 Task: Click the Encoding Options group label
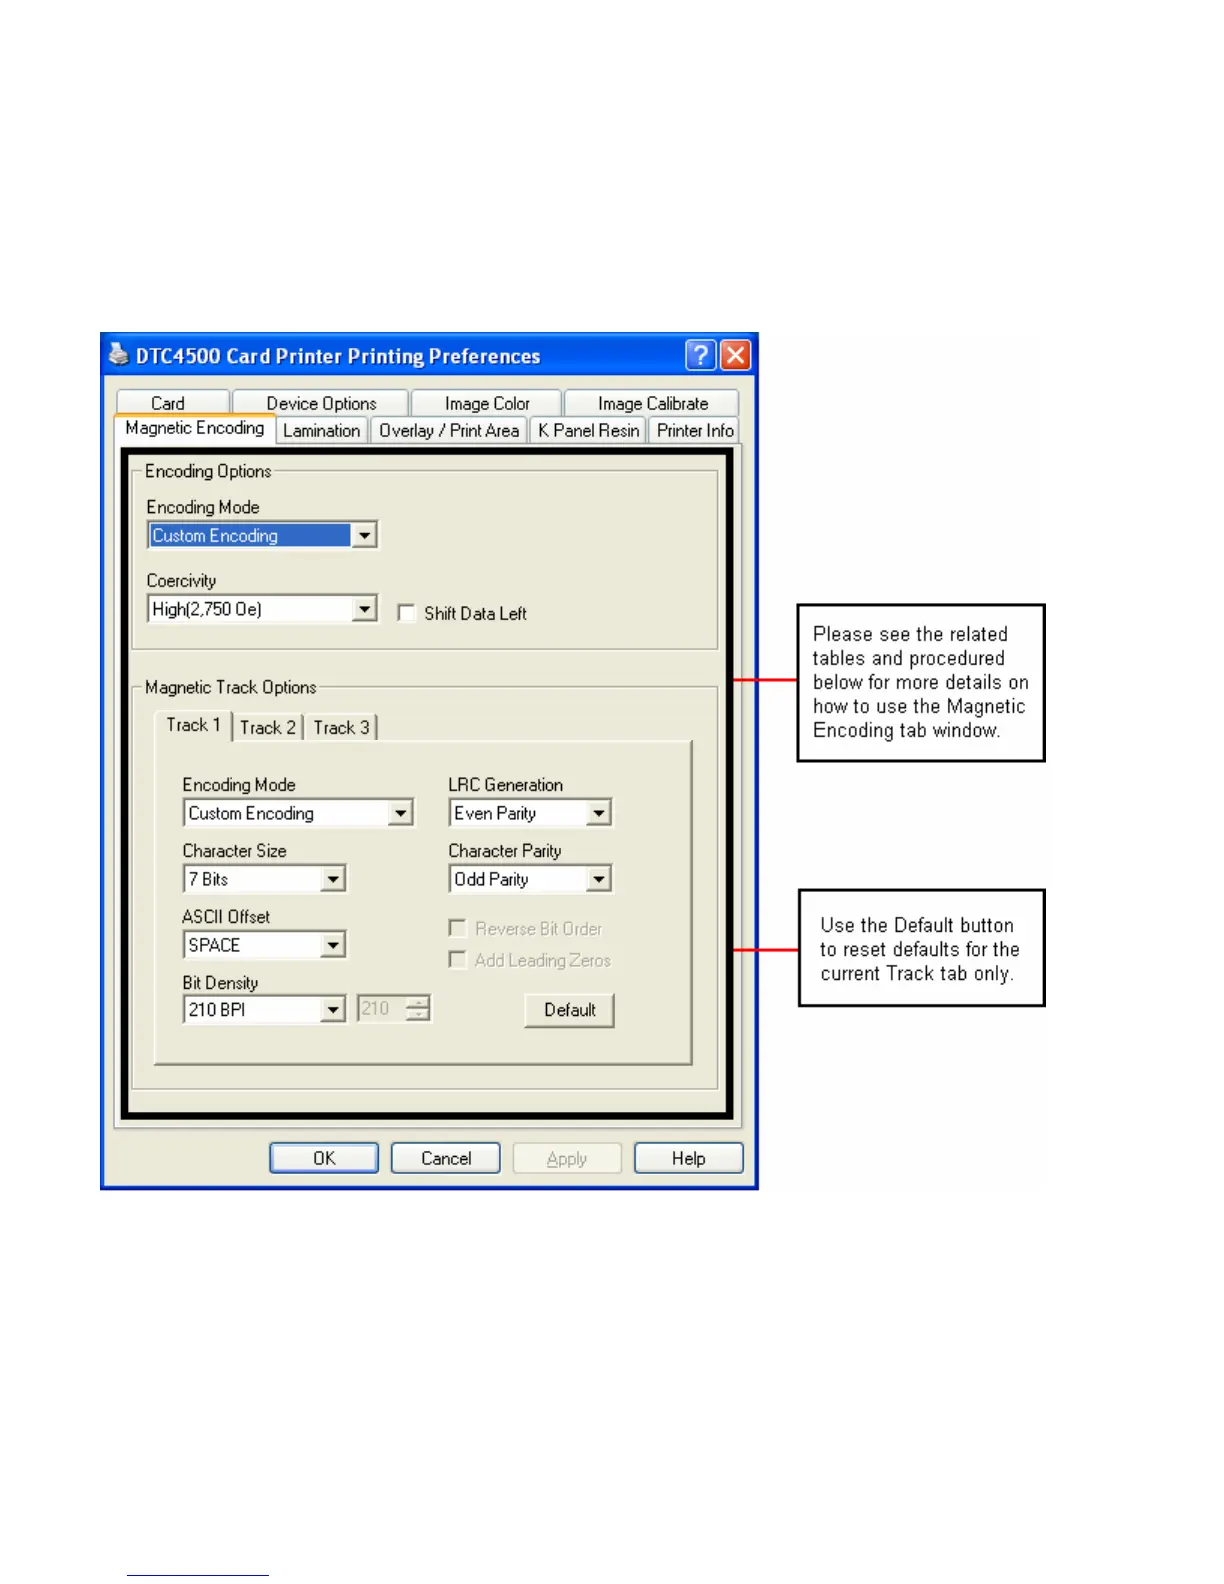point(208,471)
